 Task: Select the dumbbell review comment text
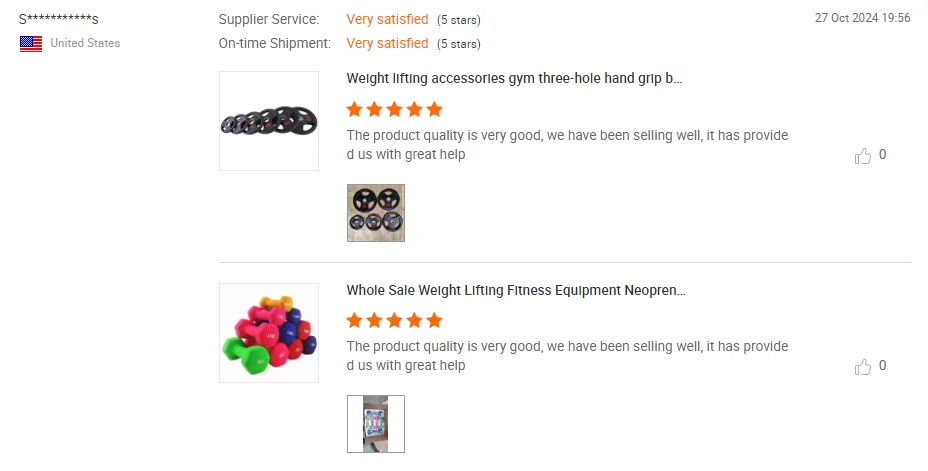click(567, 356)
